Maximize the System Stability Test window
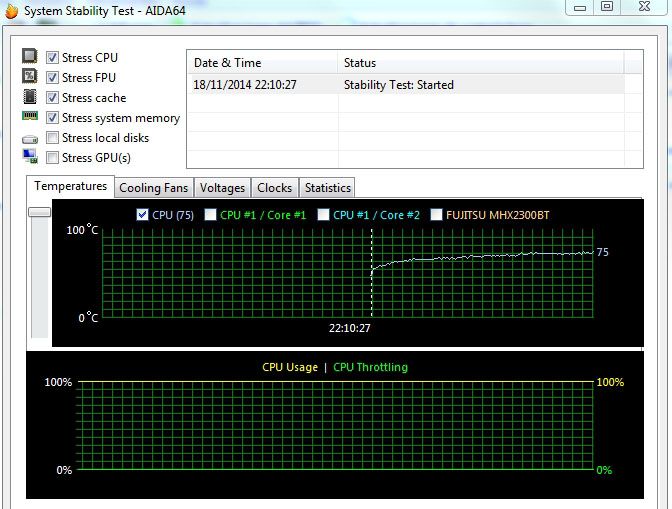This screenshot has height=509, width=672. (607, 6)
